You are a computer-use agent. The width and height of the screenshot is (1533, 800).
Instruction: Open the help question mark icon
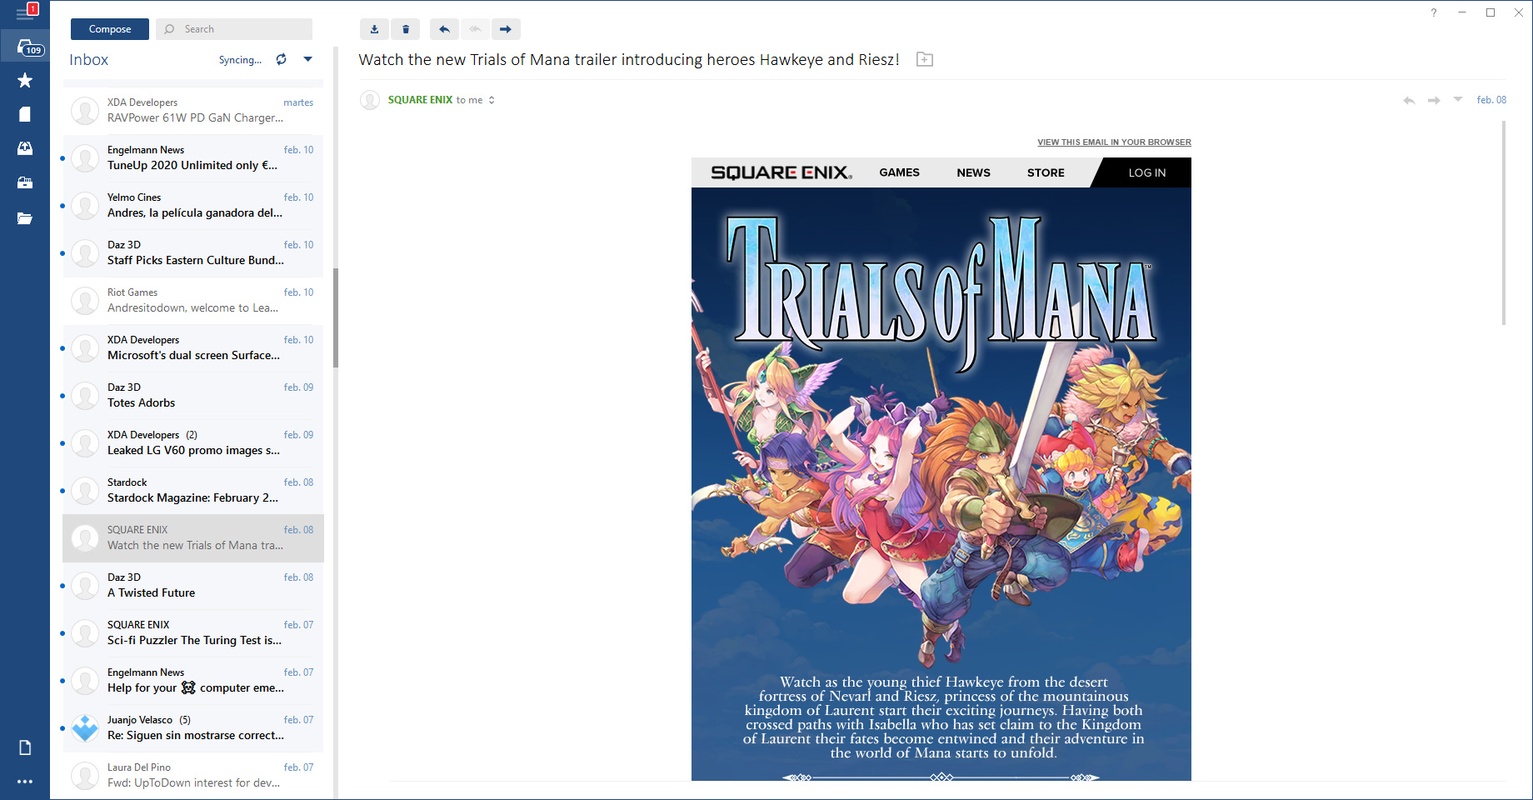click(x=1434, y=13)
